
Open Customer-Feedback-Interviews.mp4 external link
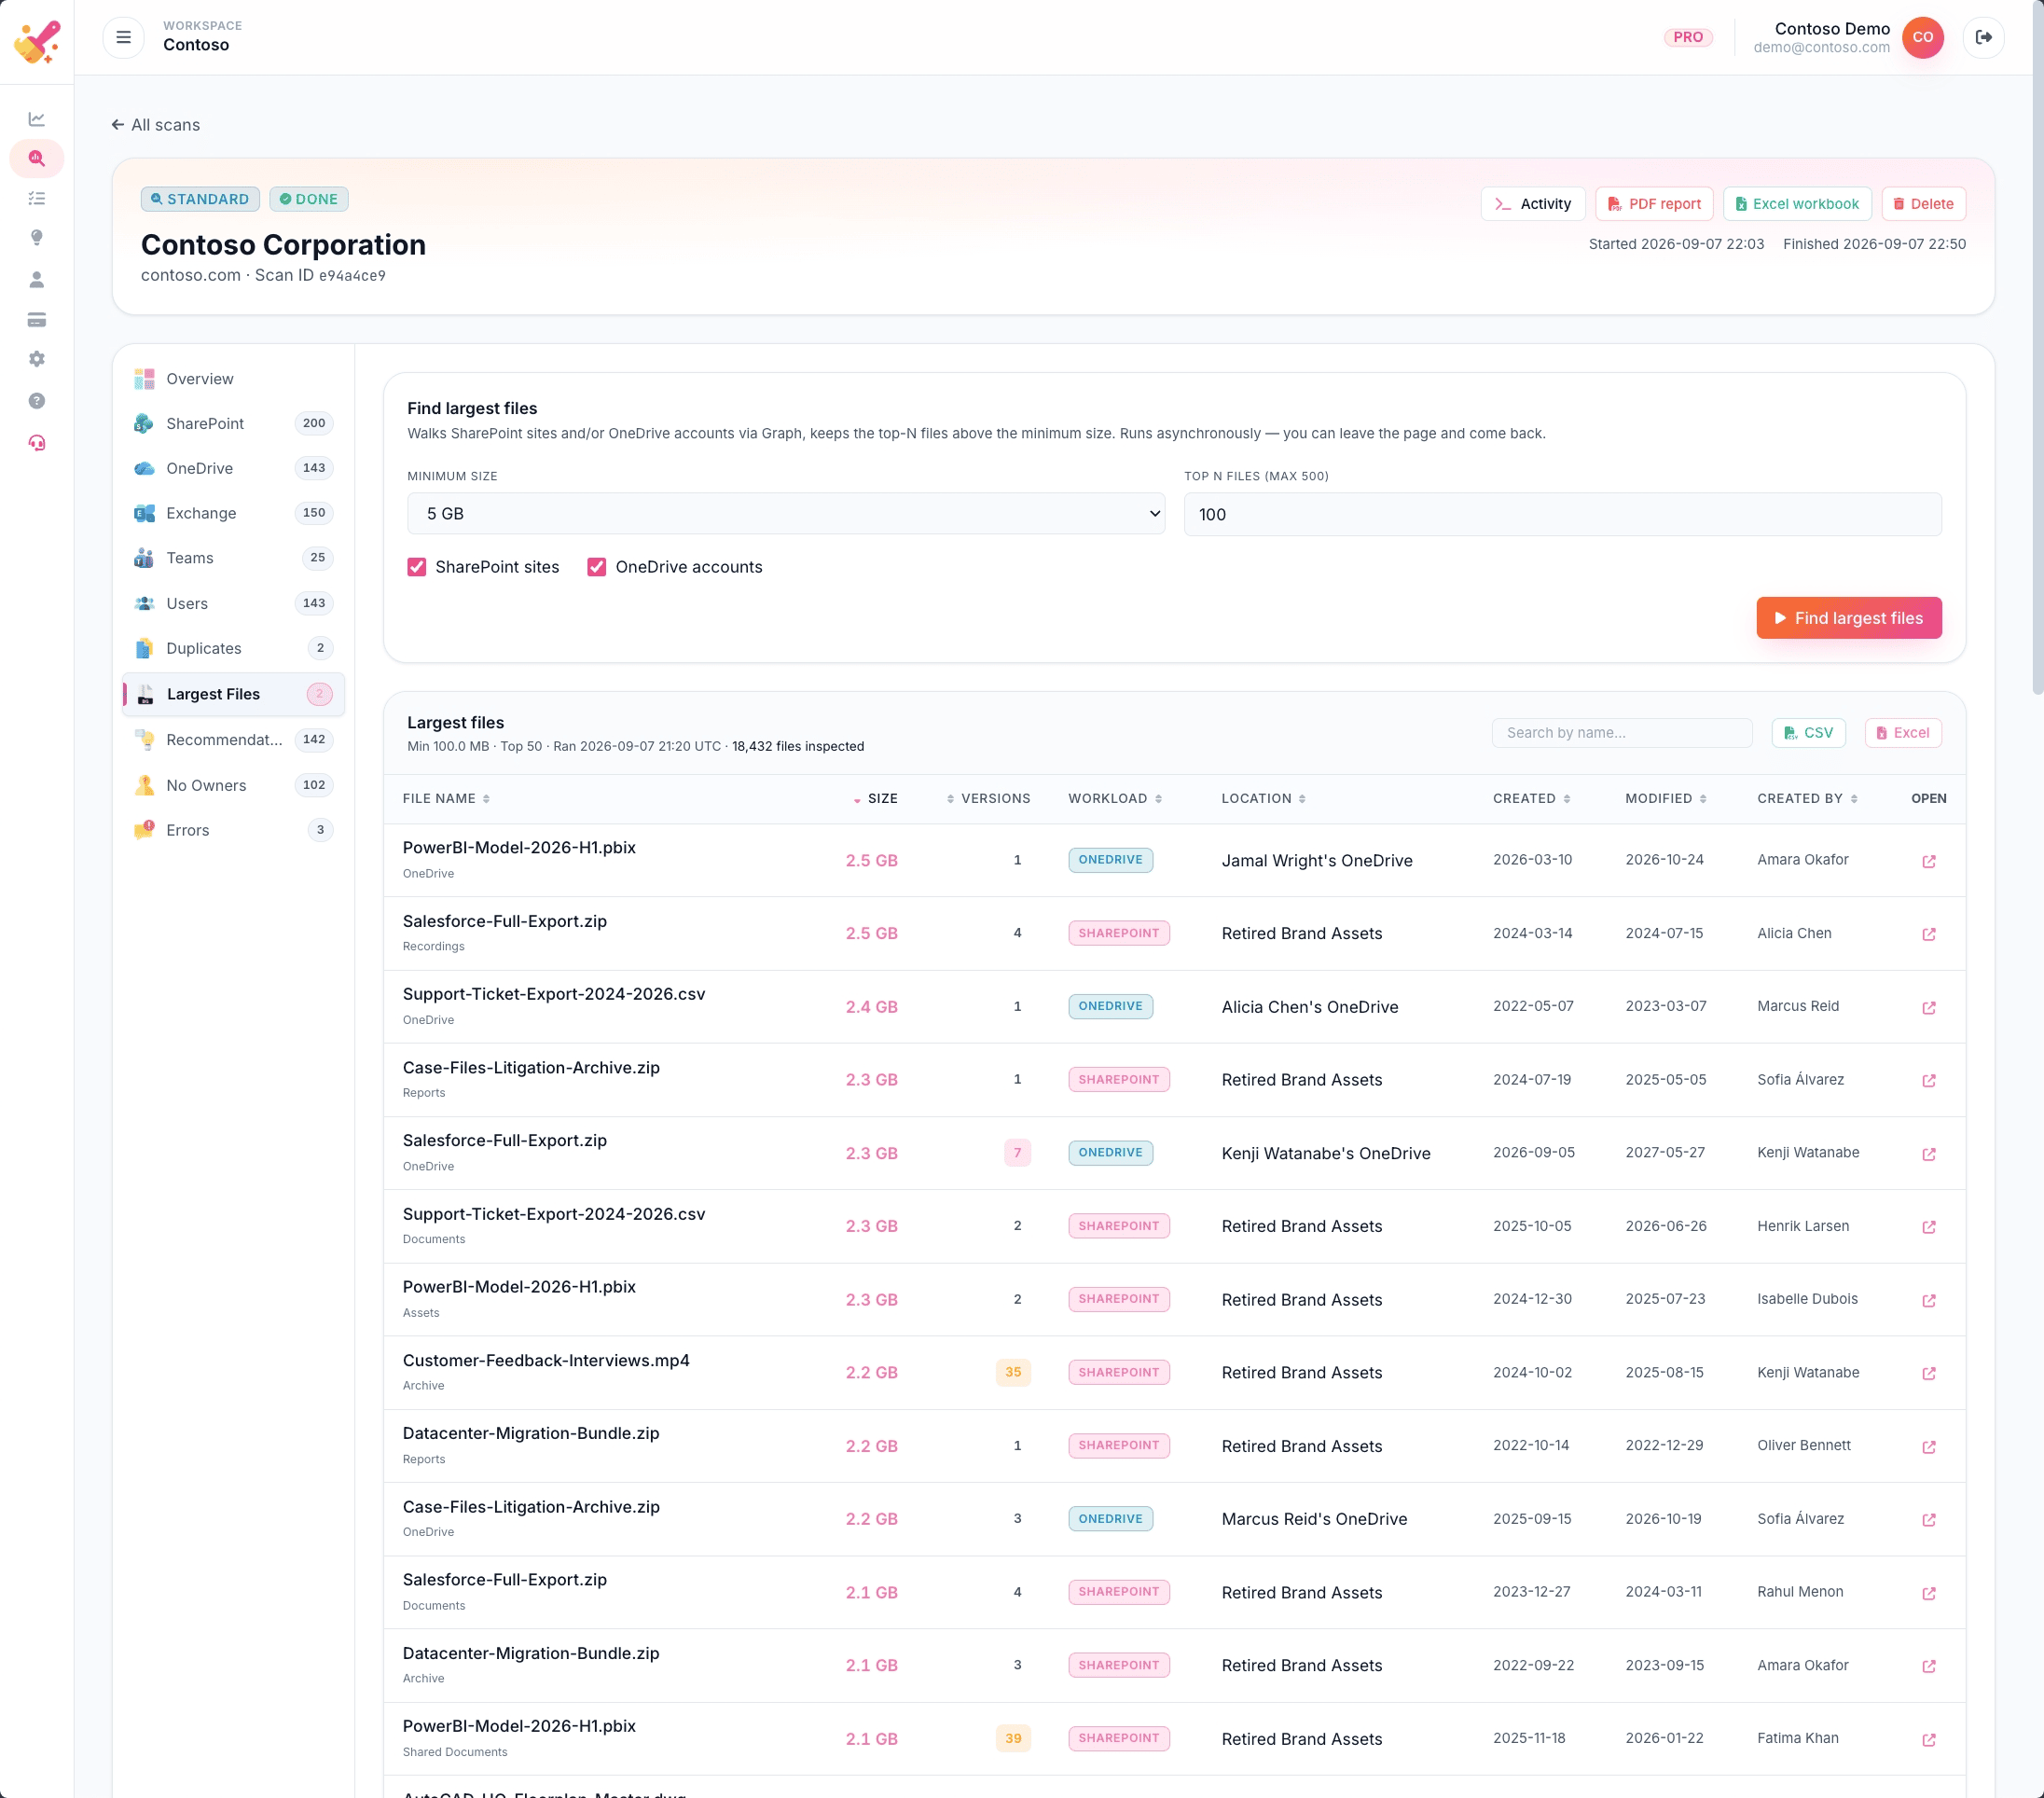pyautogui.click(x=1928, y=1373)
